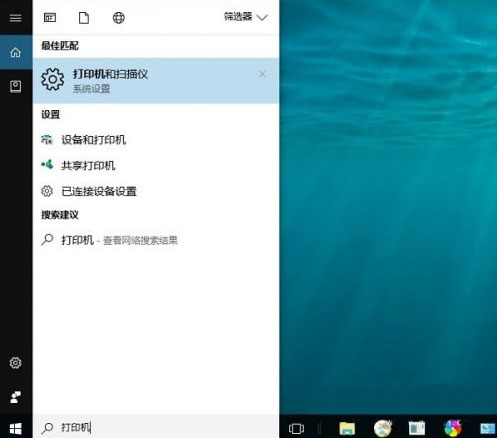This screenshot has width=497, height=438.
Task: Click the magnifier icon beside 打印机 suggestion
Action: (x=47, y=239)
